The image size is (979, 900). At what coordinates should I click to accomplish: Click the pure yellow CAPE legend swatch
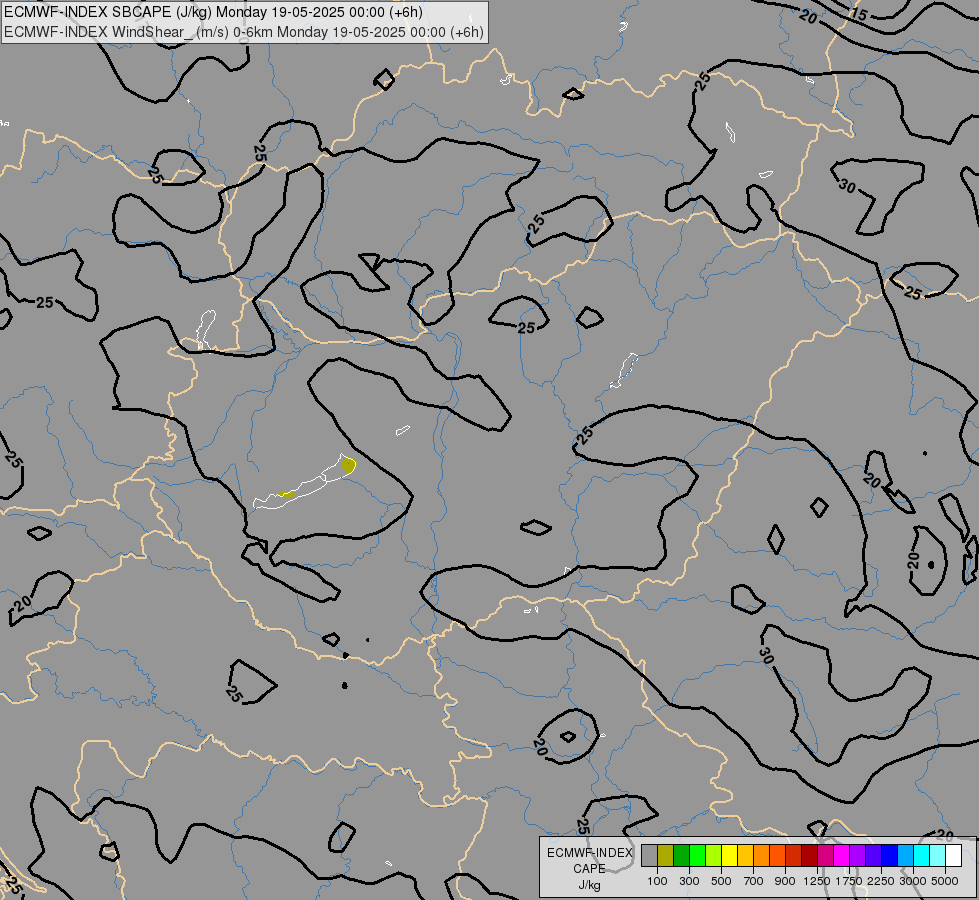pyautogui.click(x=729, y=856)
